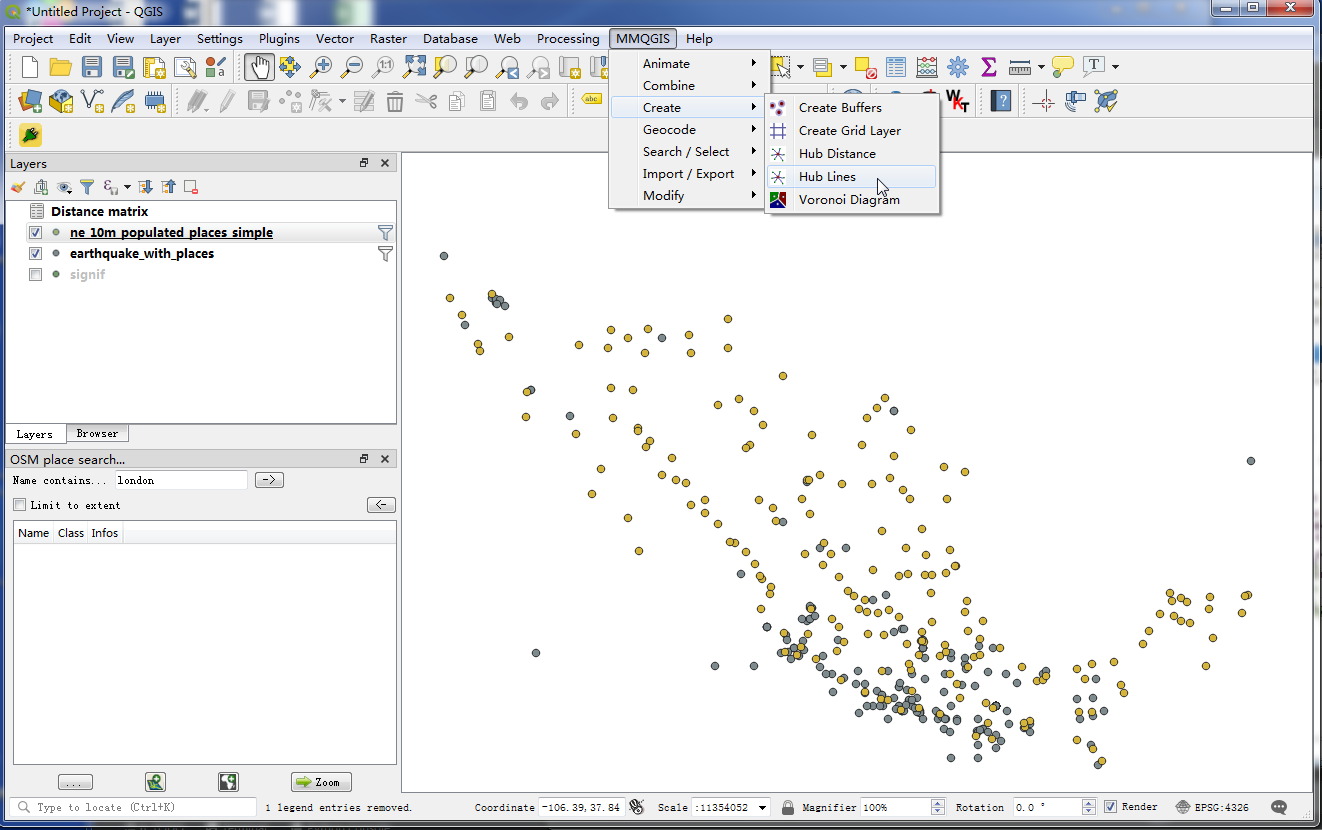Show the Statistical Summary sigma icon

click(x=989, y=67)
